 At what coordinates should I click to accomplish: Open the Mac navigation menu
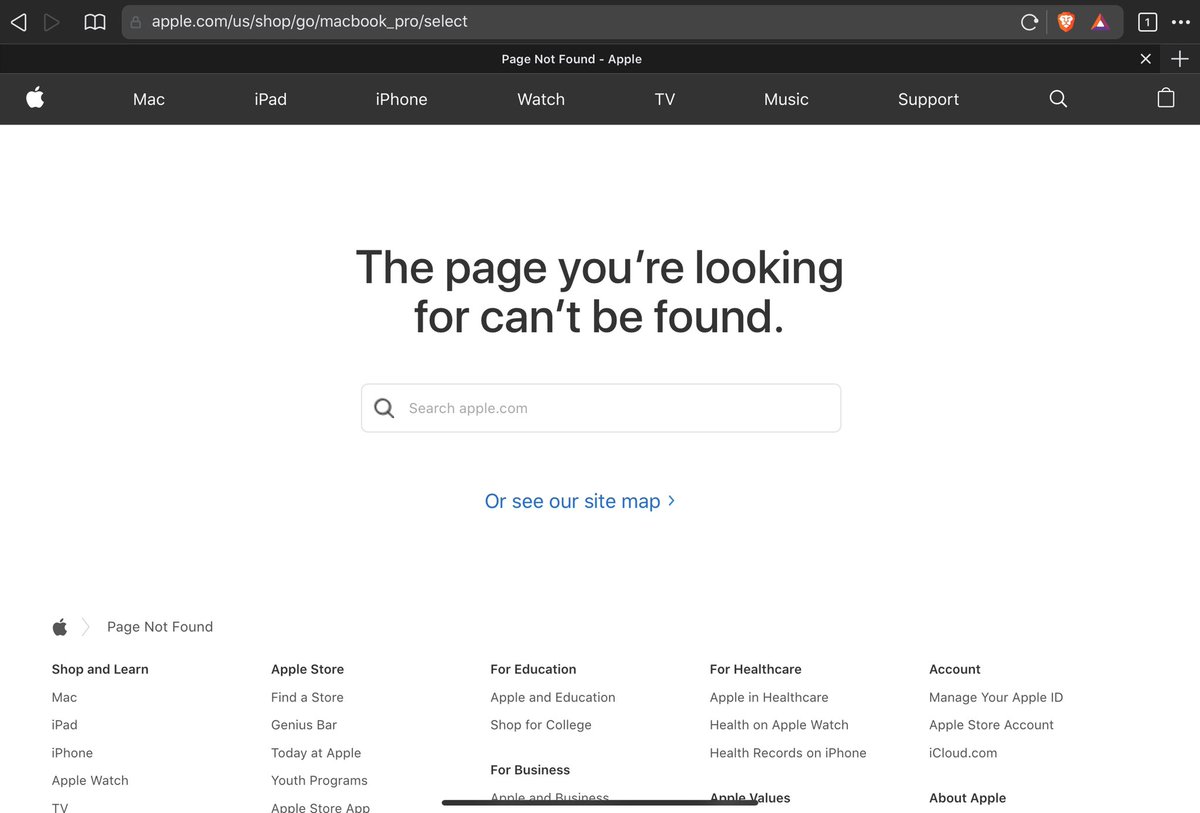[x=149, y=99]
